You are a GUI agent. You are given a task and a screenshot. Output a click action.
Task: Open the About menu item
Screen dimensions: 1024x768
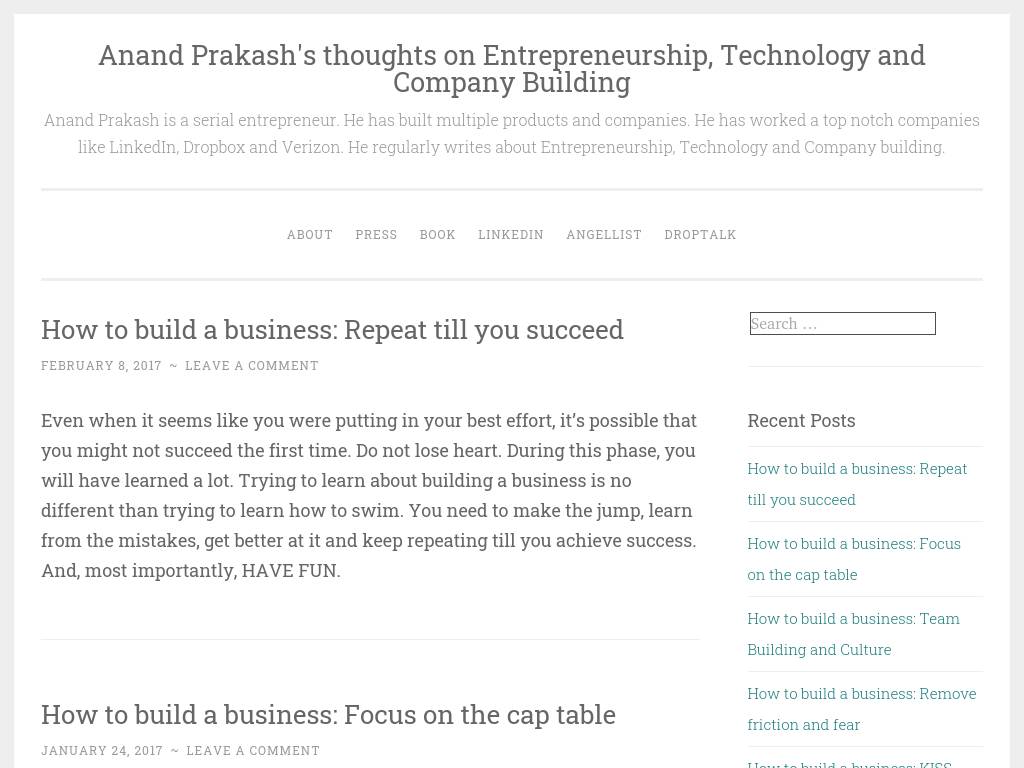click(310, 234)
